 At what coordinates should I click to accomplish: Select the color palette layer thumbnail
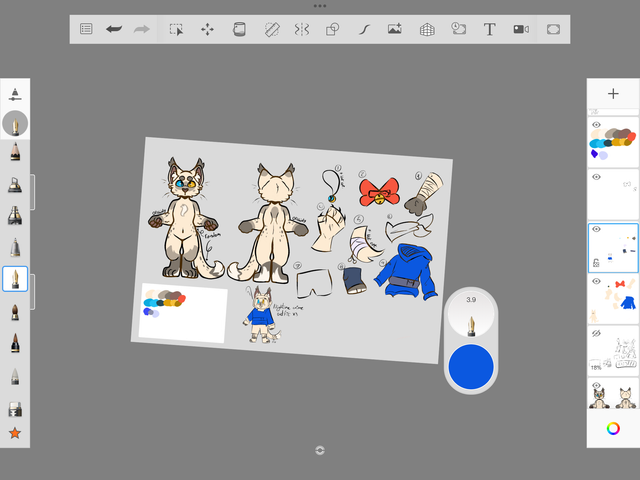(x=613, y=142)
